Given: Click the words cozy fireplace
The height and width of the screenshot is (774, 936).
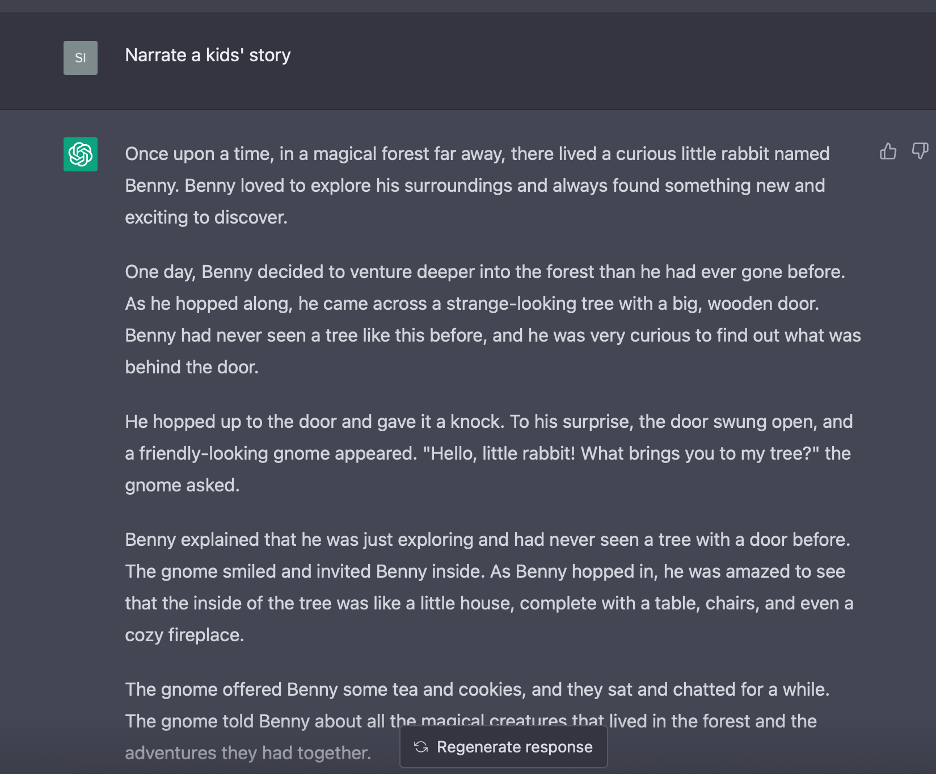Looking at the screenshot, I should (x=184, y=635).
